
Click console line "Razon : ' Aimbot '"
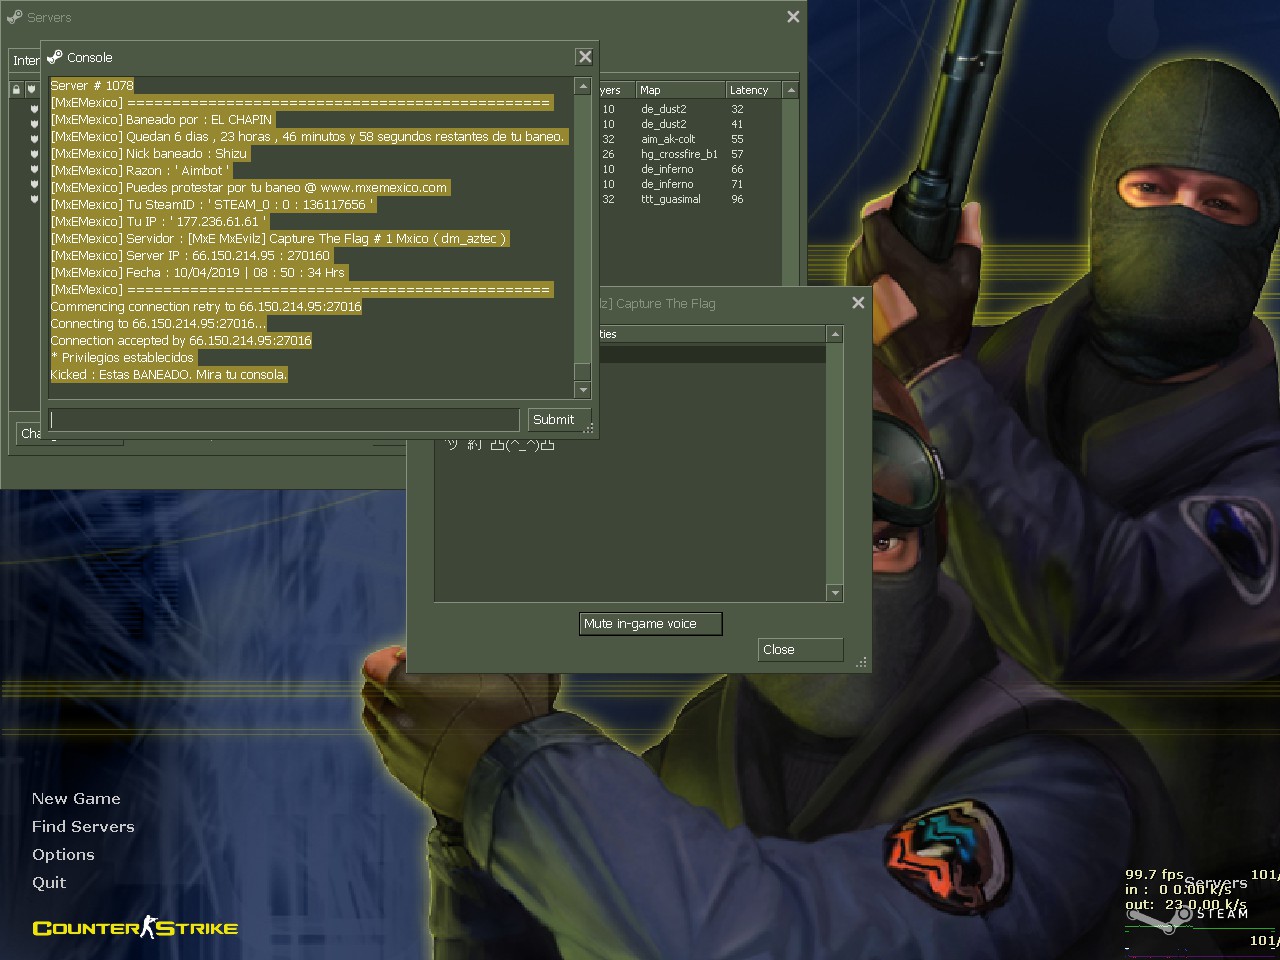[x=140, y=171]
